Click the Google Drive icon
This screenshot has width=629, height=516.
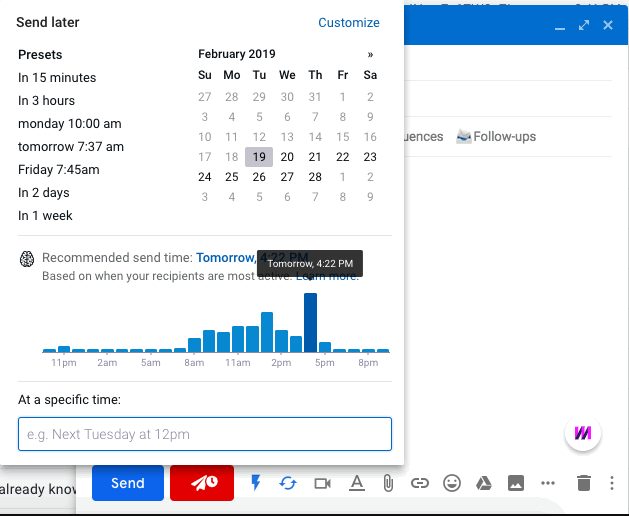click(483, 483)
